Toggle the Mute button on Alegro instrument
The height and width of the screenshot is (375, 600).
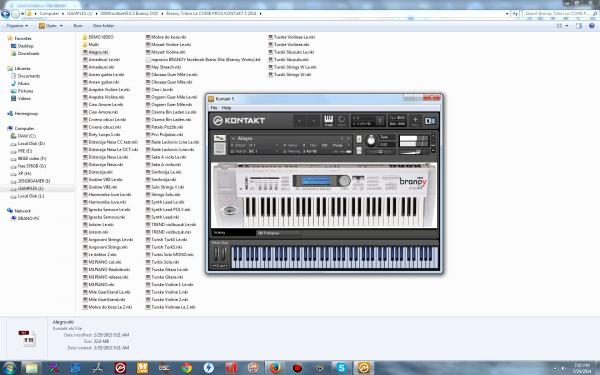359,150
